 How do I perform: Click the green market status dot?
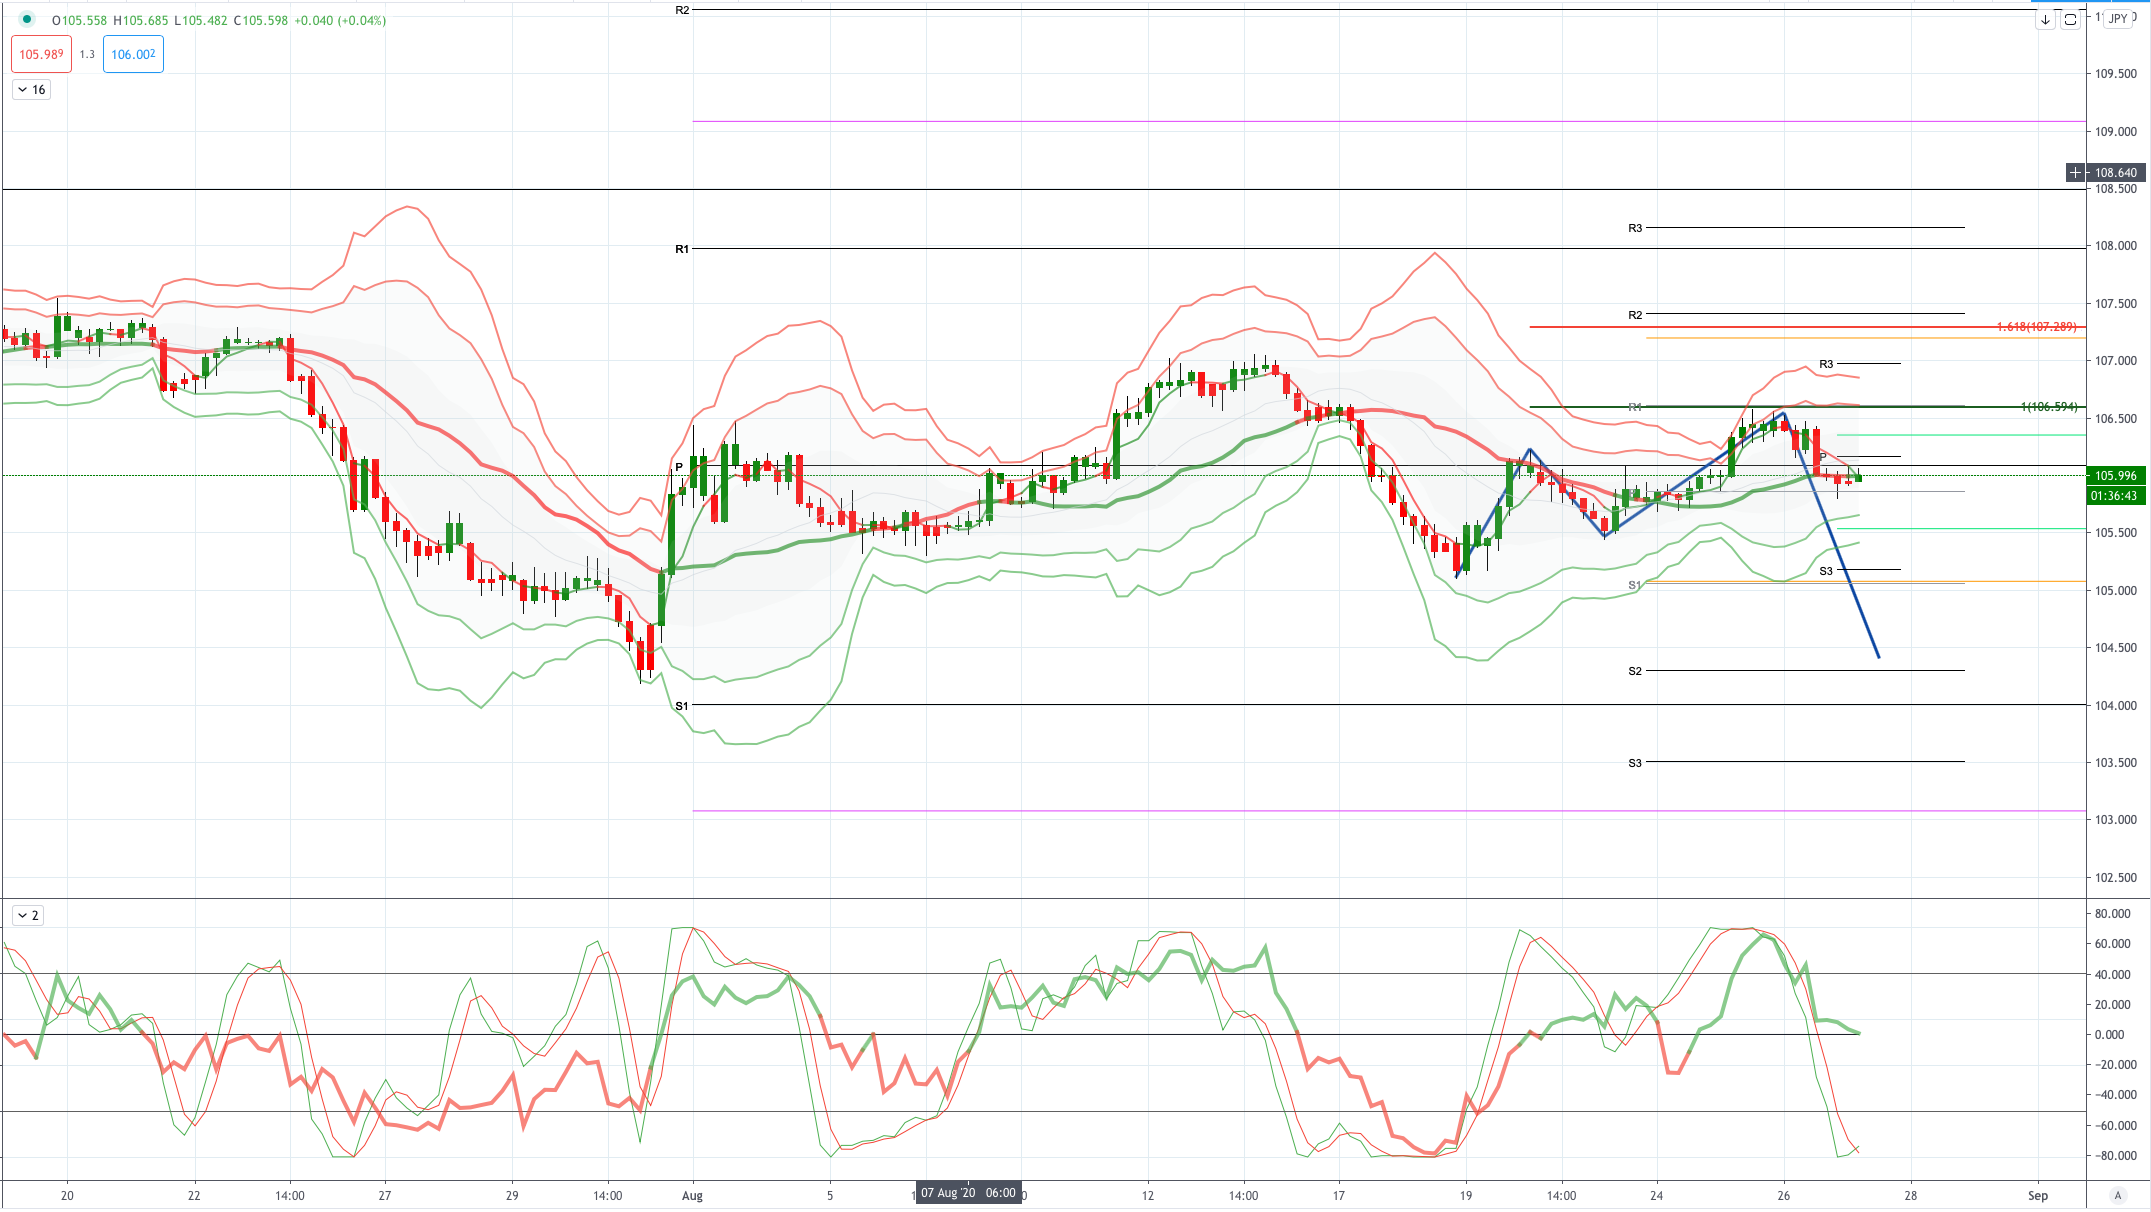coord(27,19)
